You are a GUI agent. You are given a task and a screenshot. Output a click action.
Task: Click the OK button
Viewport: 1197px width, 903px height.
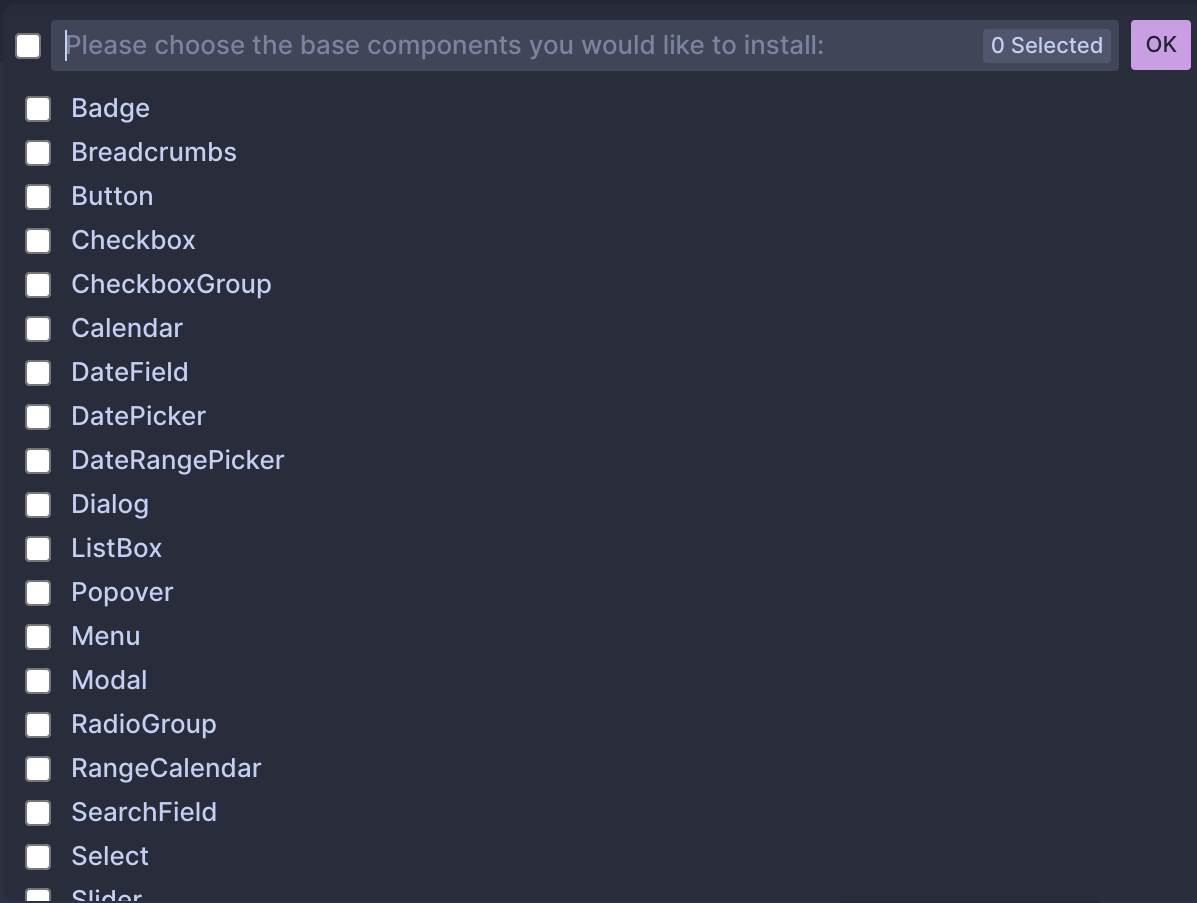pyautogui.click(x=1160, y=45)
